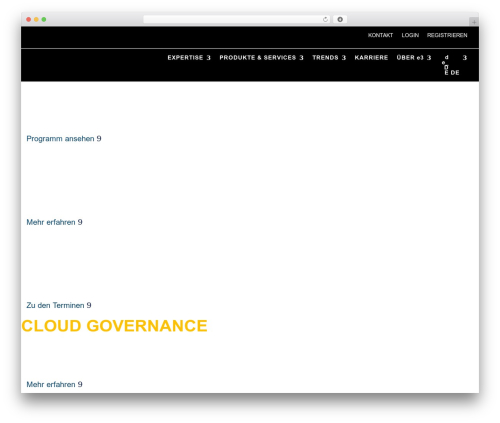Expand the TRENDS menu

coord(329,58)
